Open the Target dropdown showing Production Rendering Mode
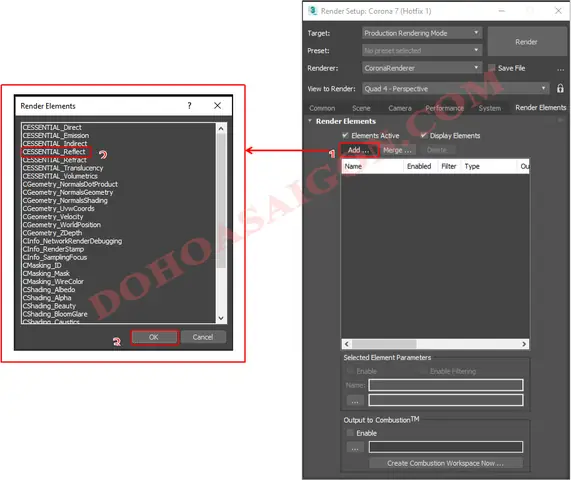 click(x=422, y=33)
